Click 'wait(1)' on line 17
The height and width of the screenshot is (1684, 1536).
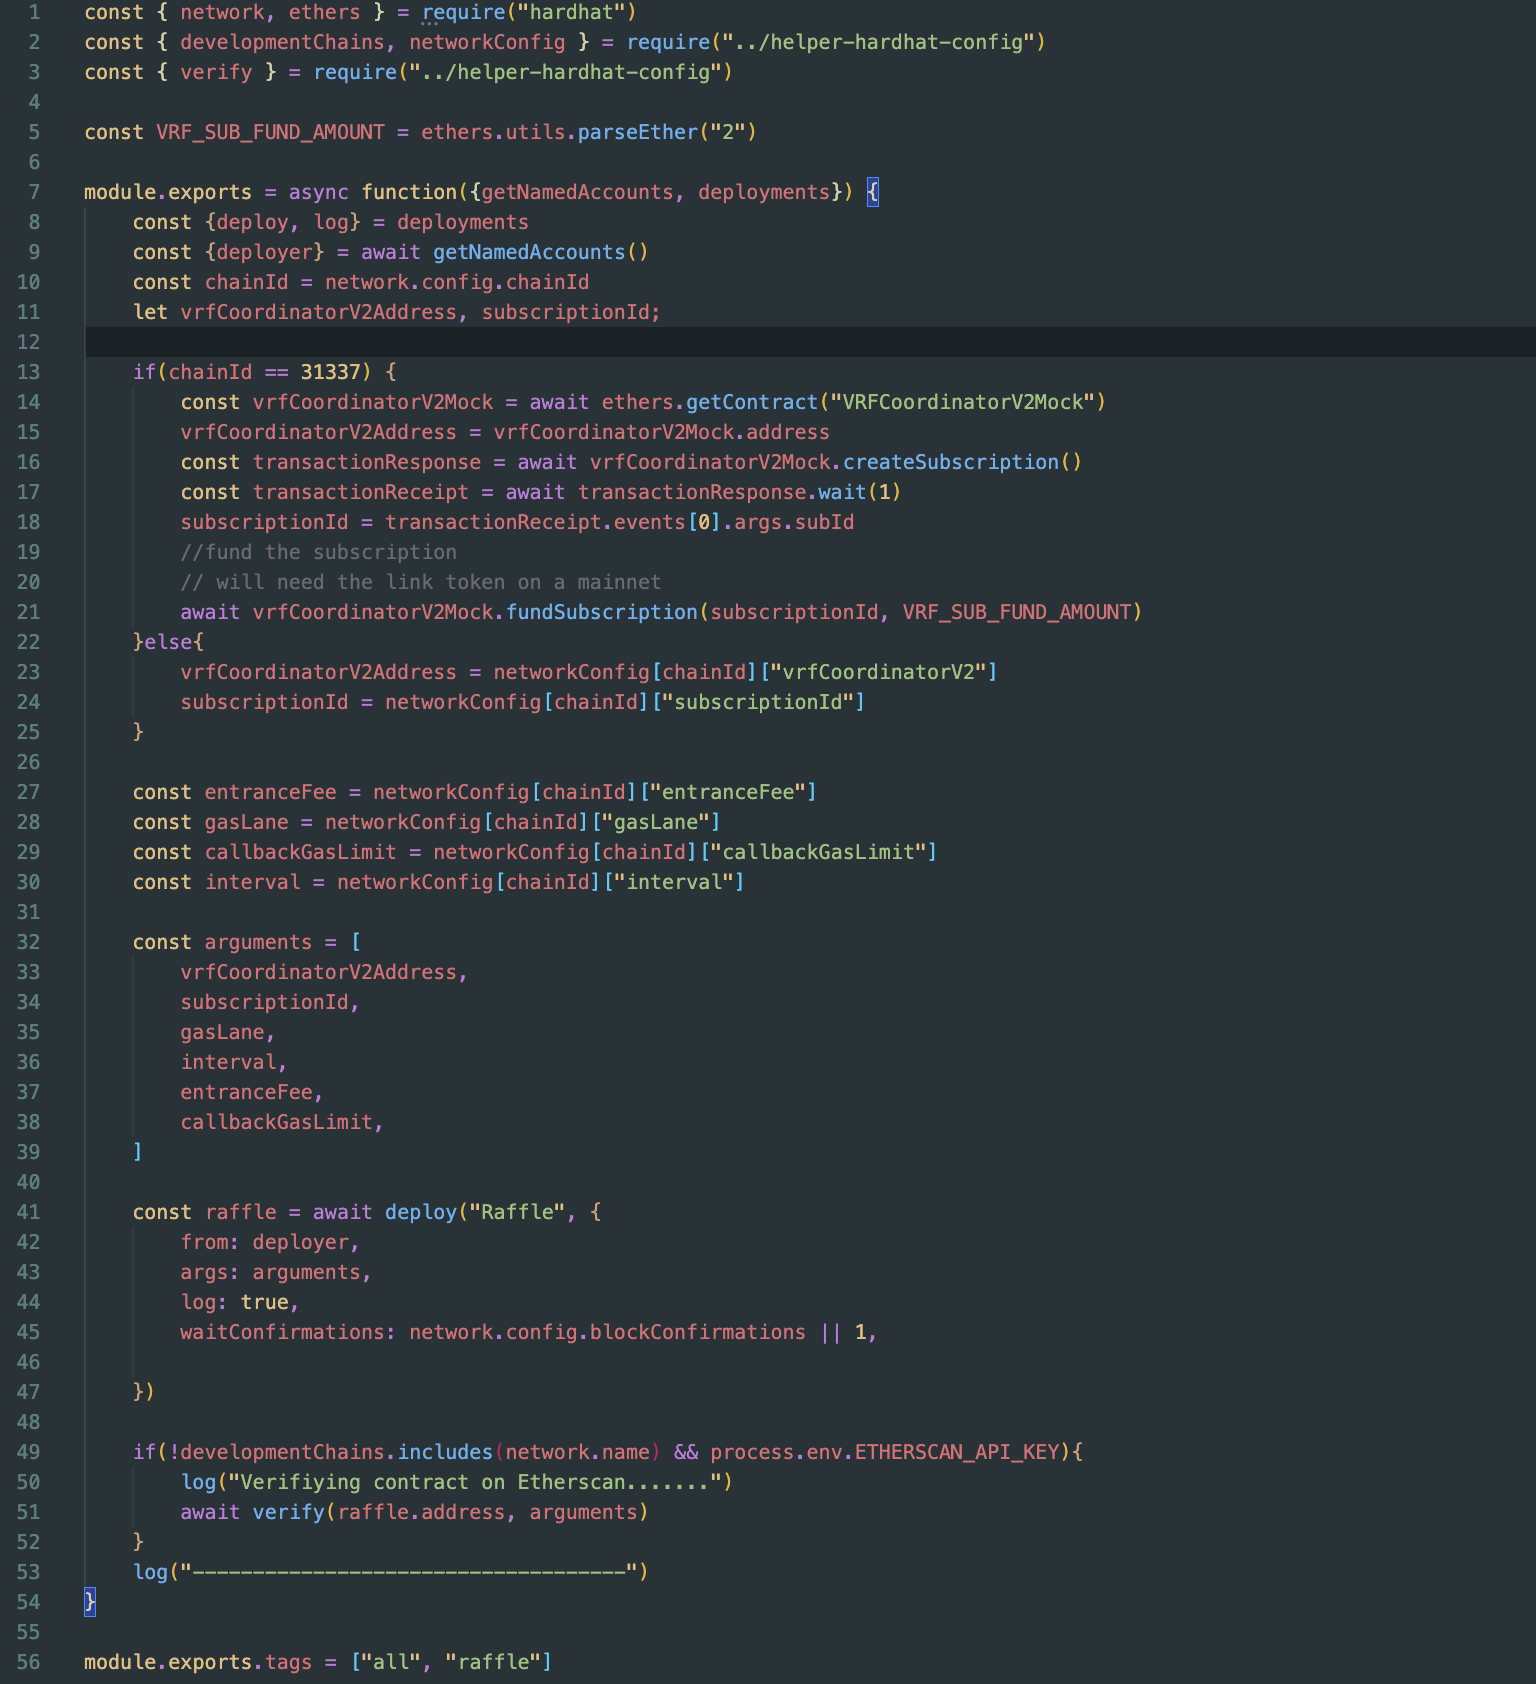coord(860,492)
